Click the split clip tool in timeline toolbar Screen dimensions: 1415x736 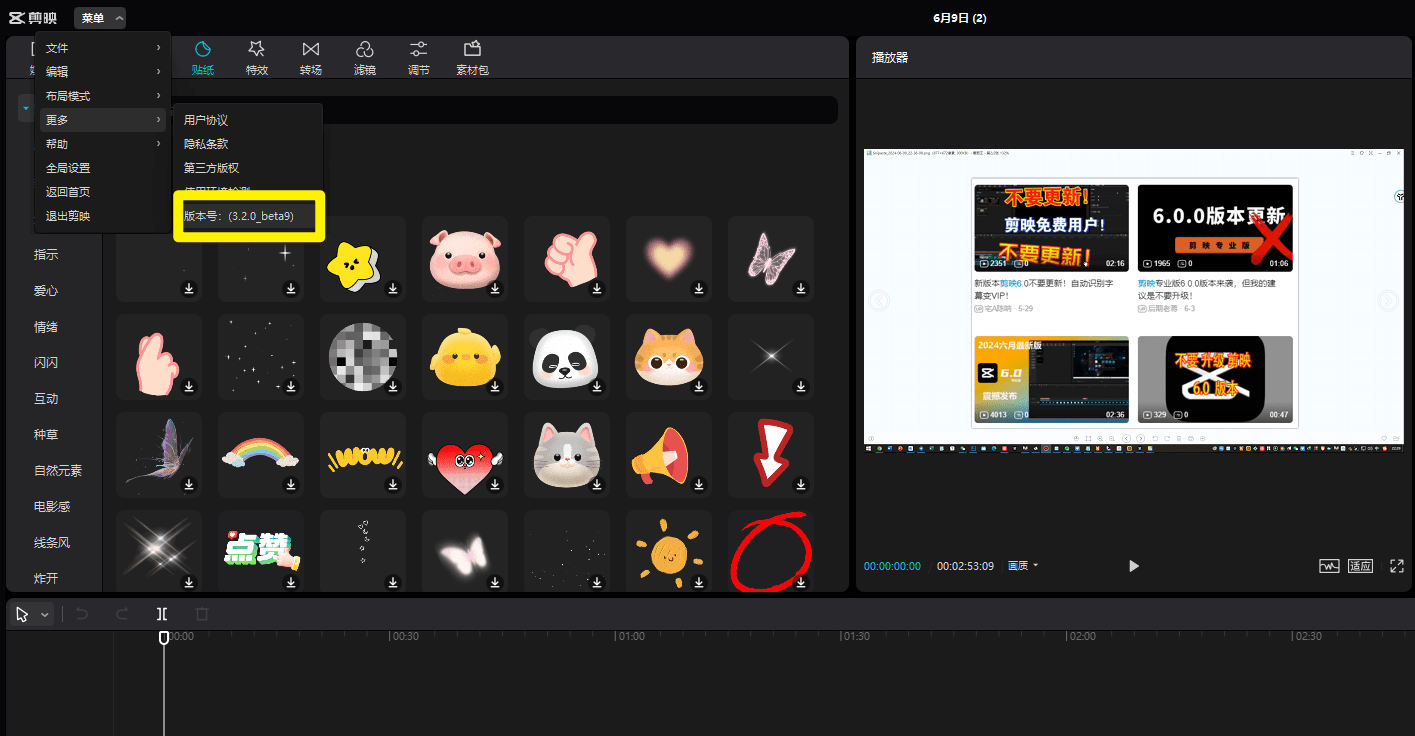[x=162, y=614]
